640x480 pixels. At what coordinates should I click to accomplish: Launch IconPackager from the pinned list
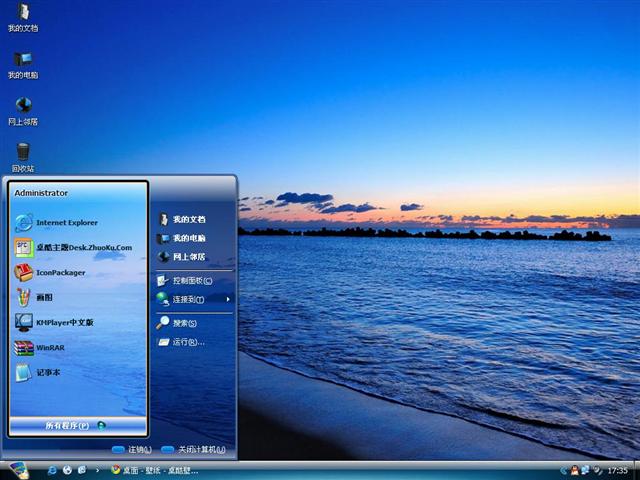click(60, 272)
